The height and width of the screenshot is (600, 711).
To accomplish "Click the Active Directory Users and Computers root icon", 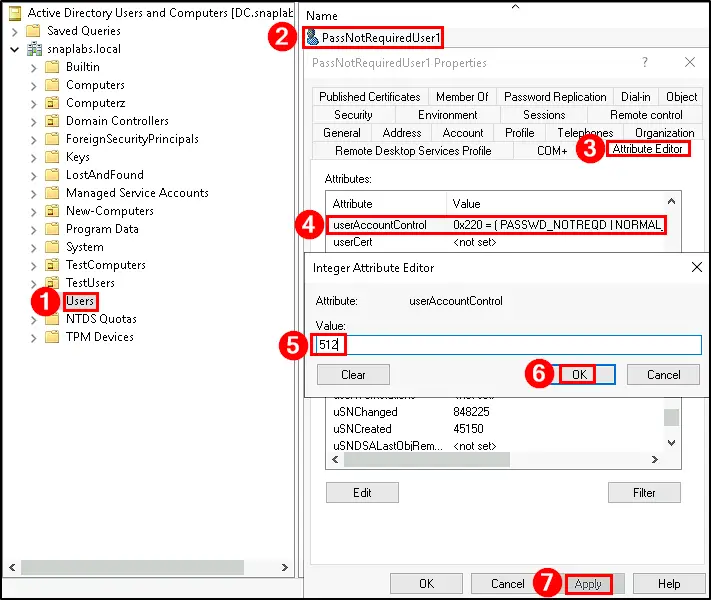I will click(15, 14).
